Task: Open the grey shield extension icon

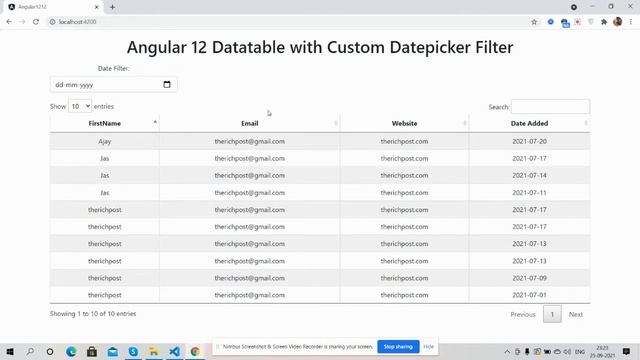Action: tap(591, 22)
